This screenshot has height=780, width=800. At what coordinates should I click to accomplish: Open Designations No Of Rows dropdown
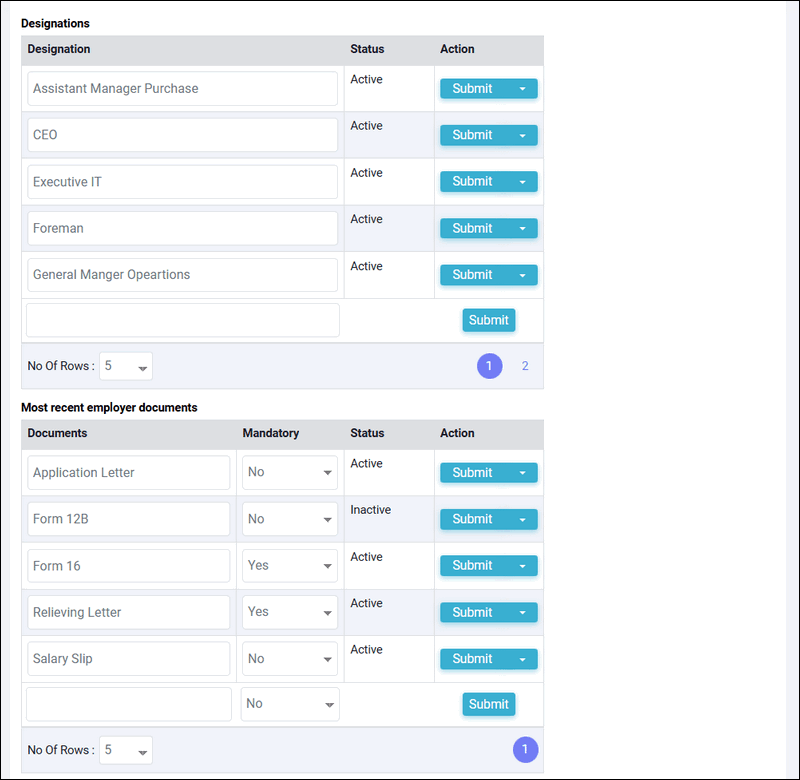pos(126,366)
